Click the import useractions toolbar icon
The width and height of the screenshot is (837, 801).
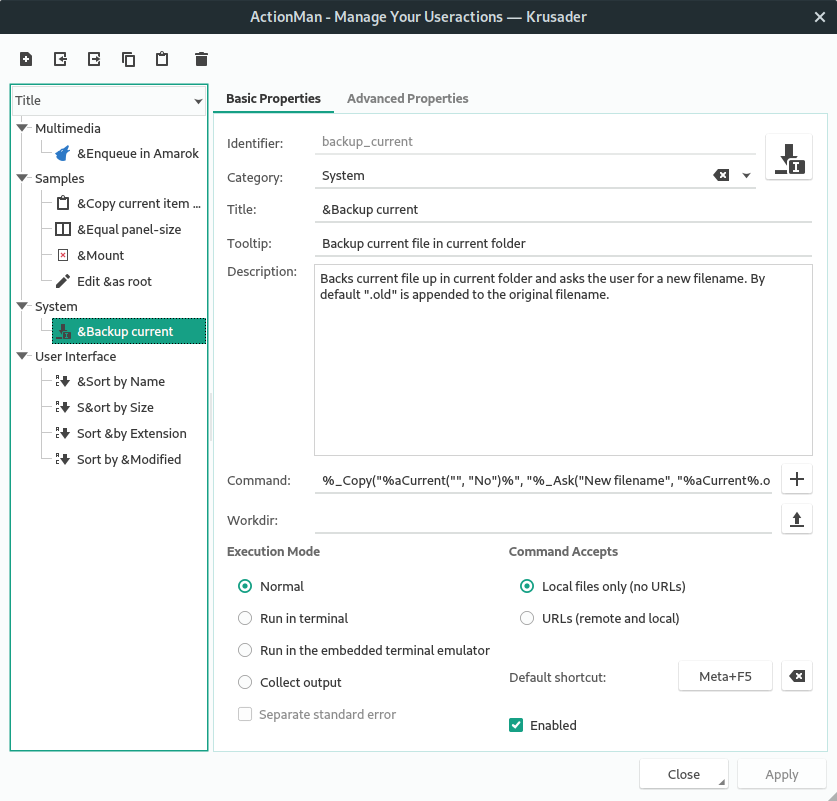pos(60,59)
